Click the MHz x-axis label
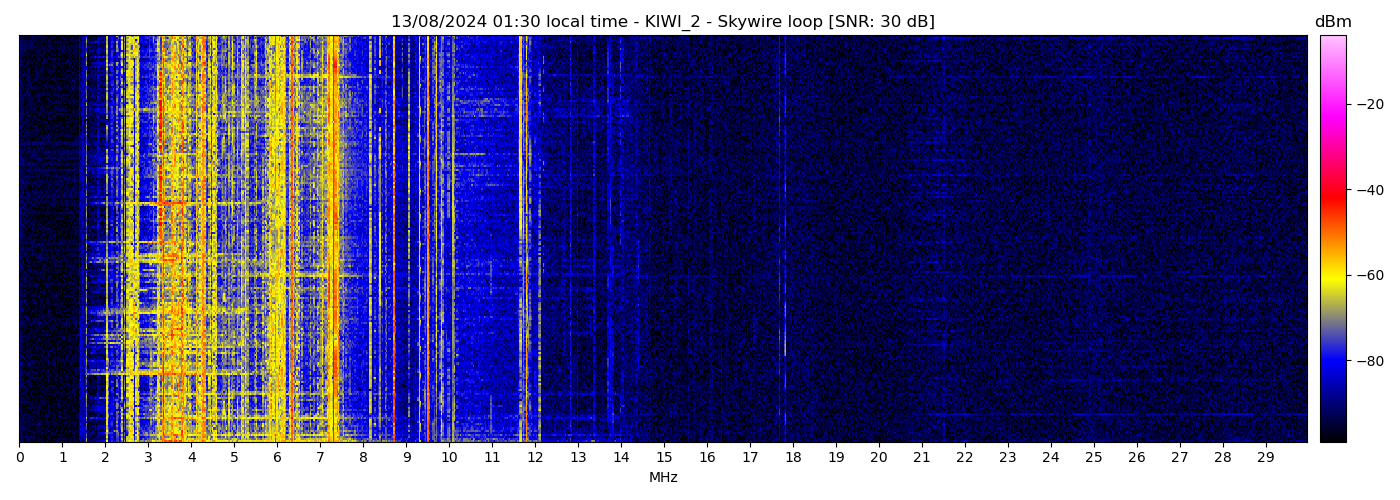The width and height of the screenshot is (1400, 500). 662,478
